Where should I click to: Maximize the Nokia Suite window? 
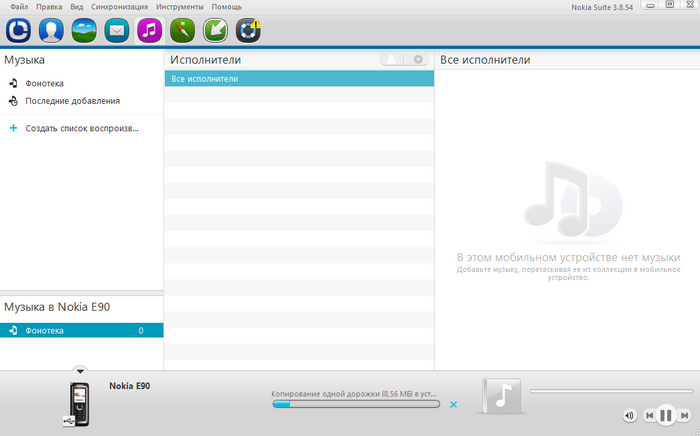[670, 5]
